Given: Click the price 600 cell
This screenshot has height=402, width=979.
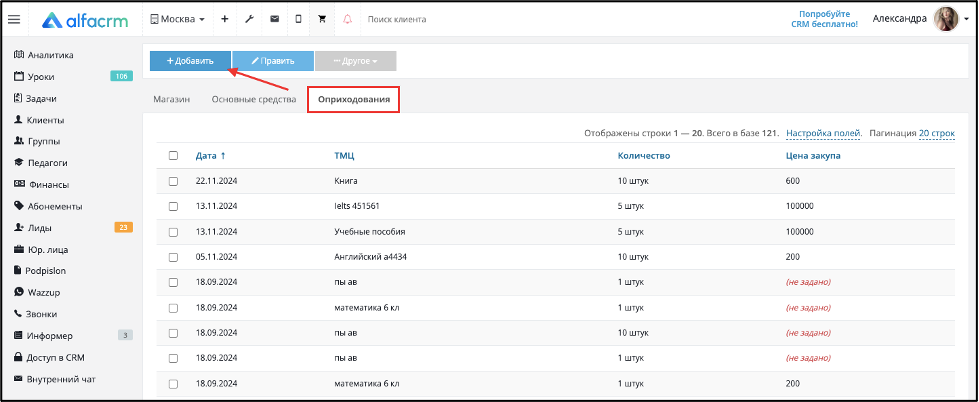Looking at the screenshot, I should coord(793,181).
